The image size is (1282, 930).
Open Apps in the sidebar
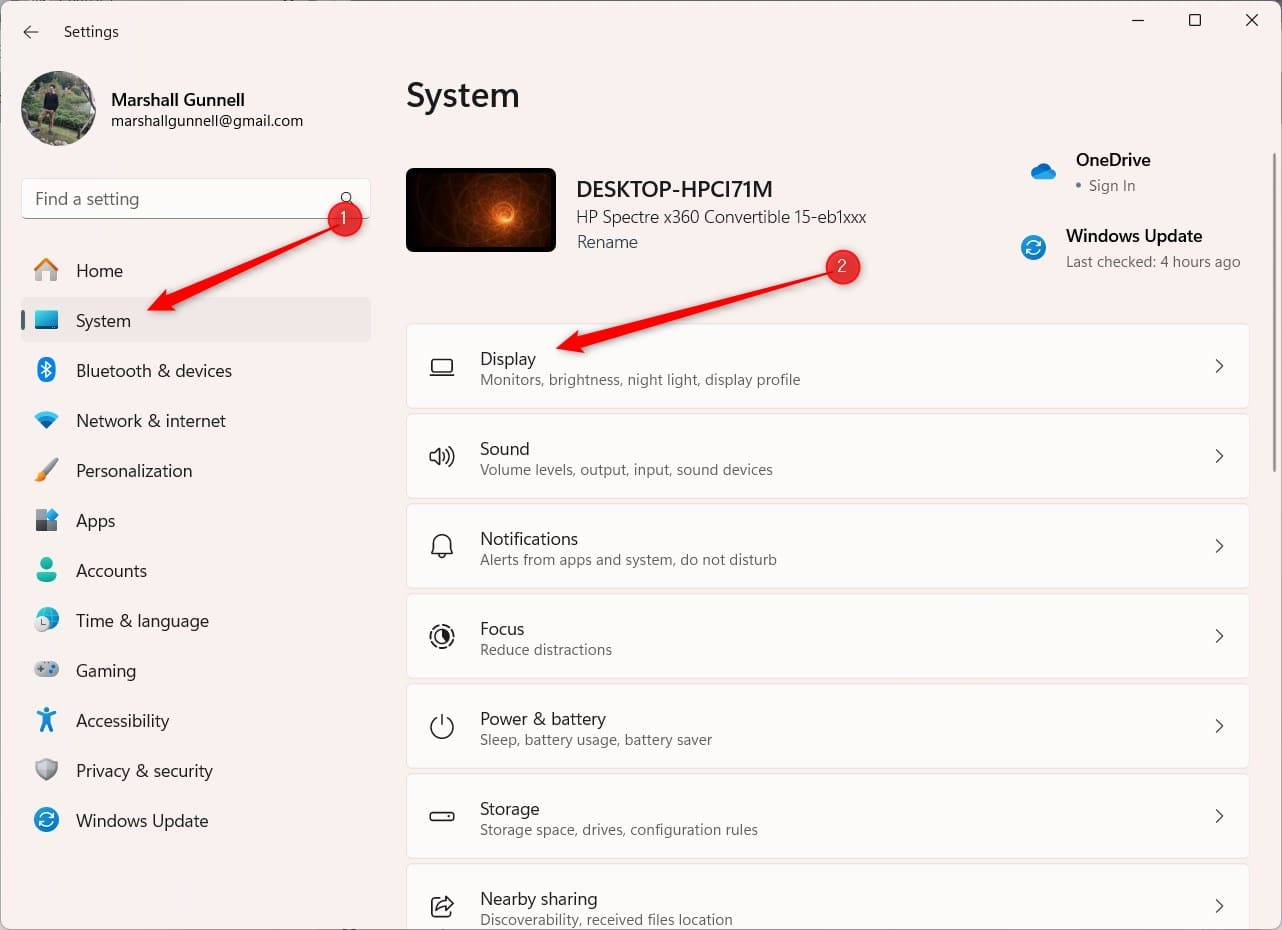(x=95, y=521)
